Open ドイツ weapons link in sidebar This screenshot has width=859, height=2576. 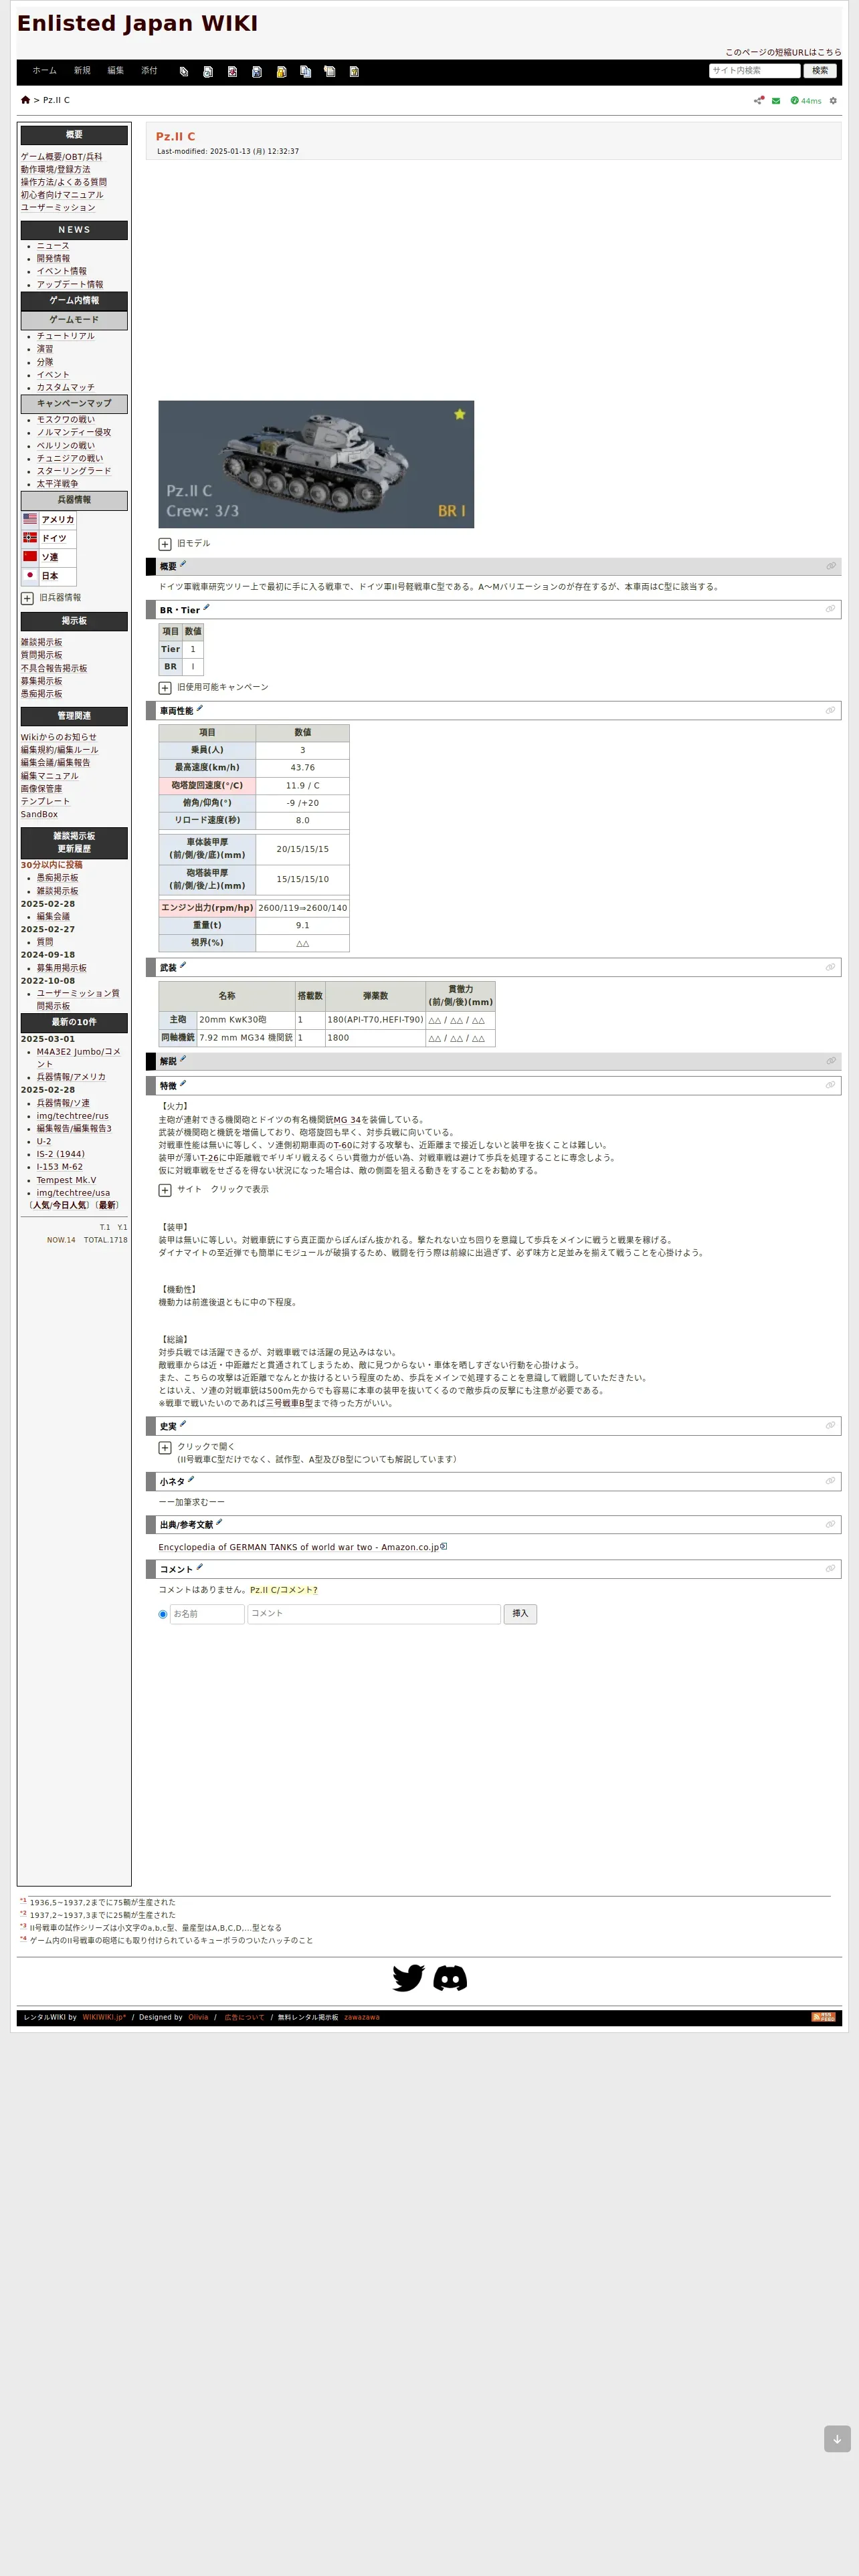[x=54, y=538]
